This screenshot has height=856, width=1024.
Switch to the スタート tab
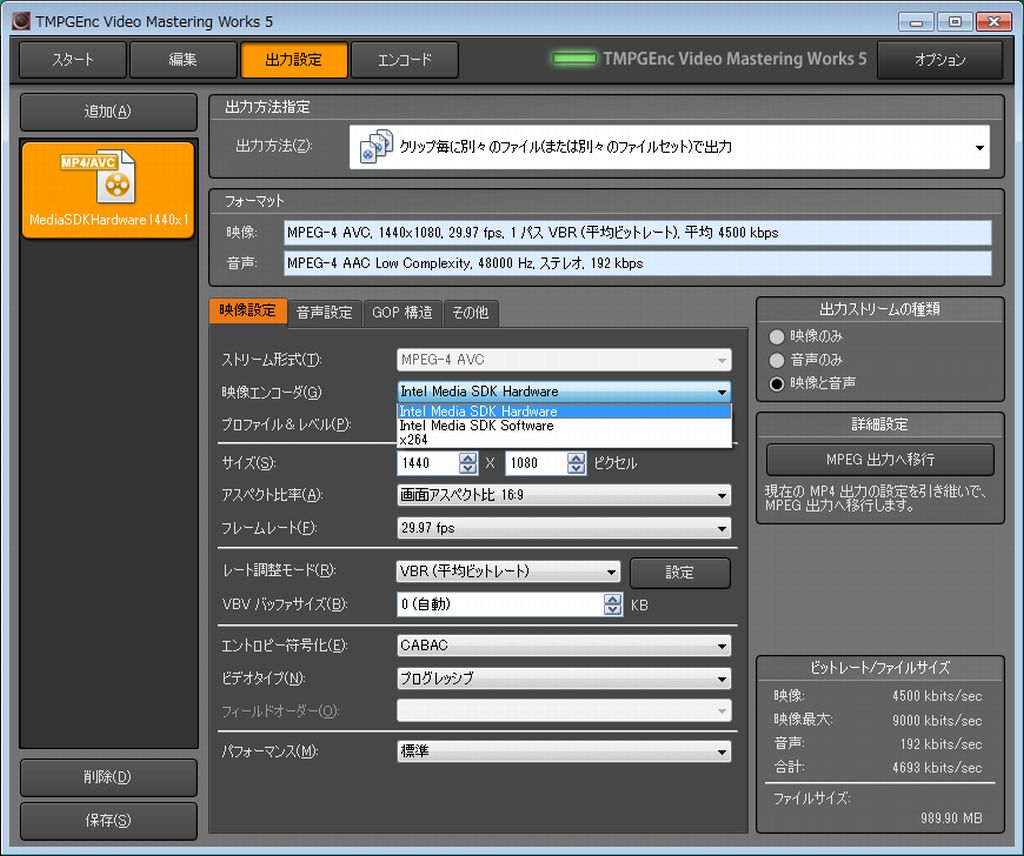[x=72, y=59]
